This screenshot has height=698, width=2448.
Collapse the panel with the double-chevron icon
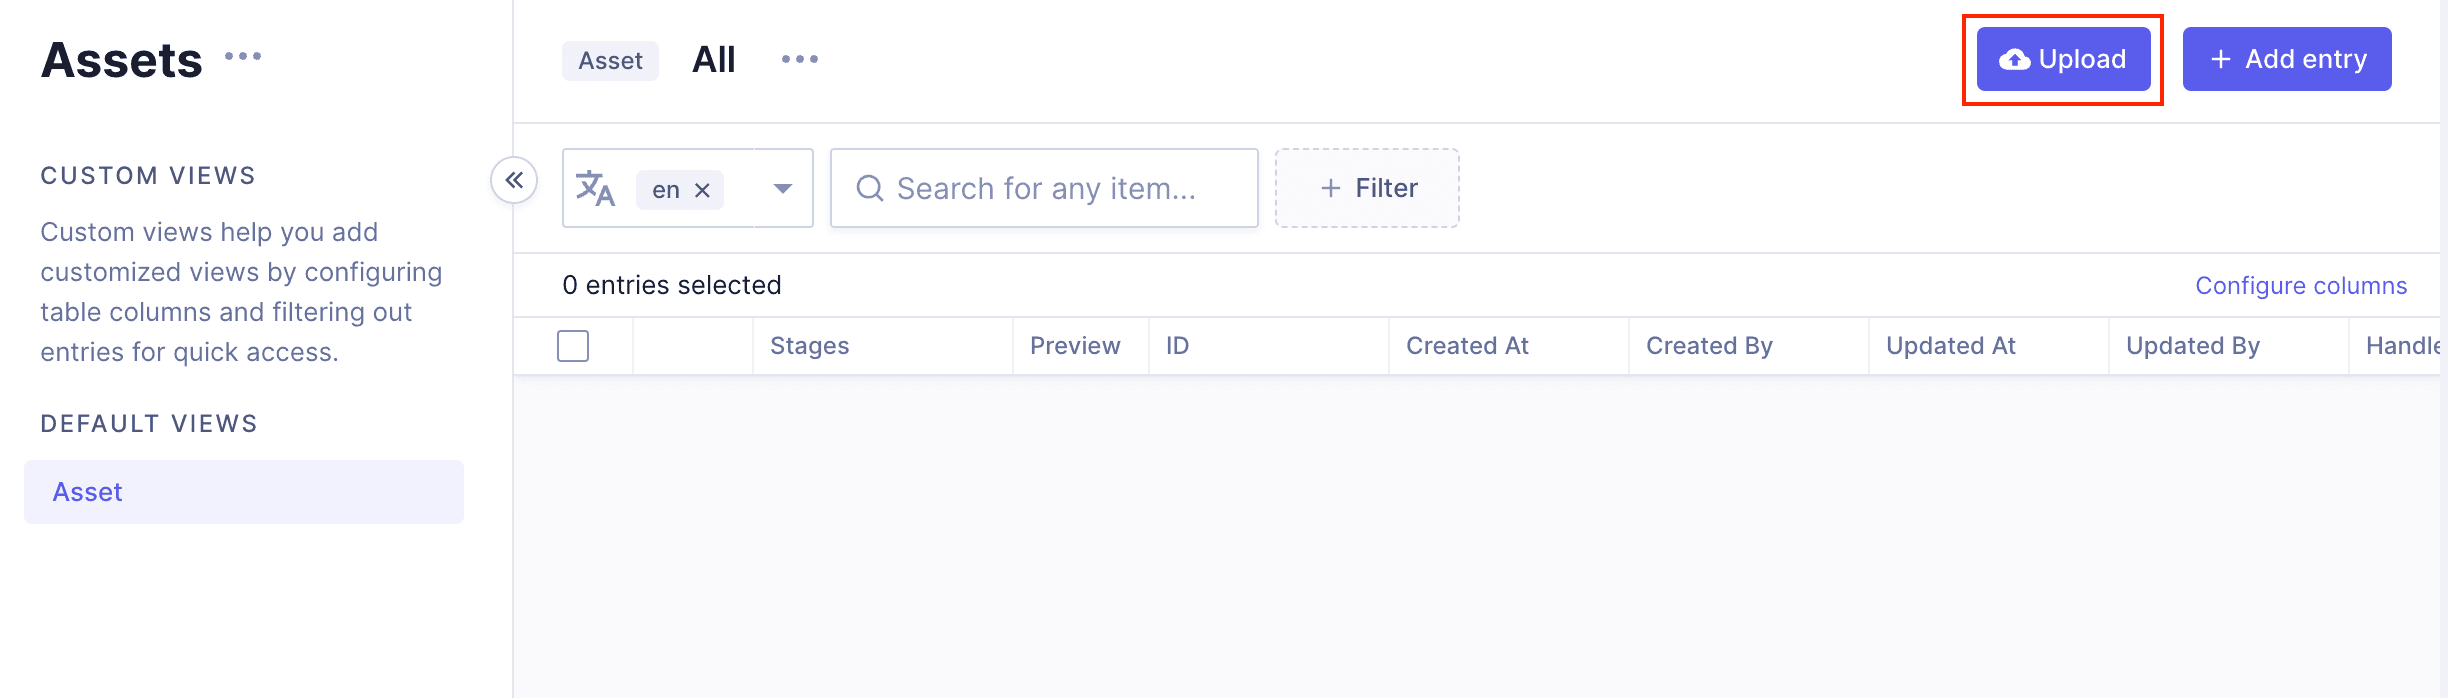(x=516, y=180)
